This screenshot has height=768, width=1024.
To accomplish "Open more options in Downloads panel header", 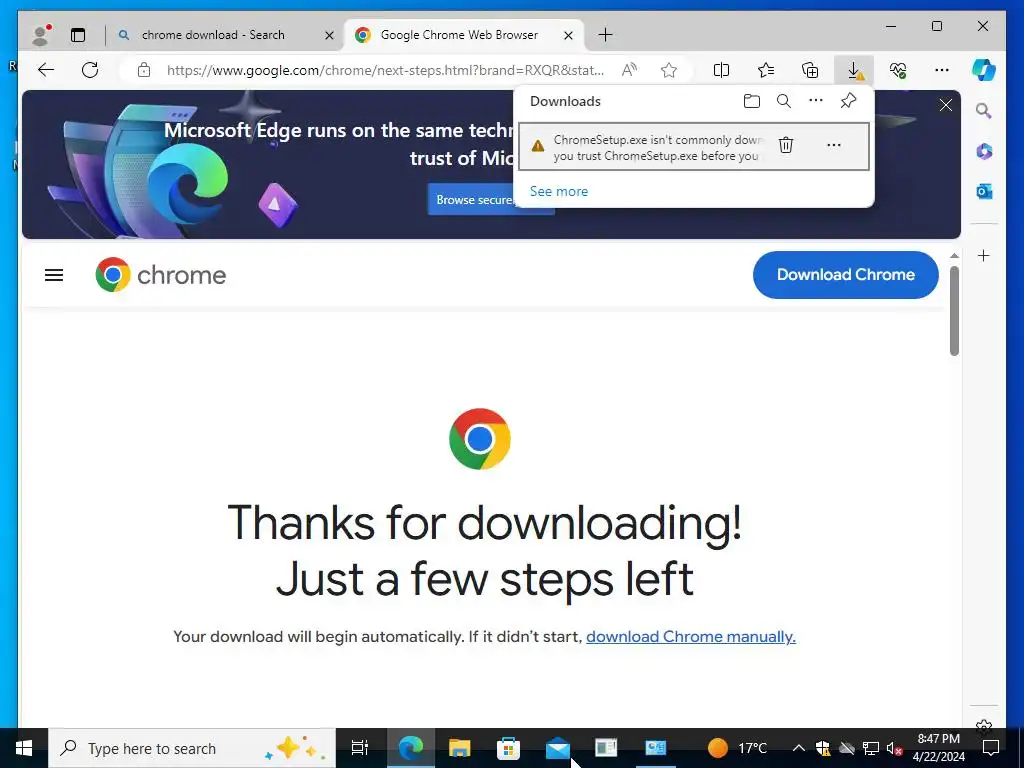I will [816, 101].
